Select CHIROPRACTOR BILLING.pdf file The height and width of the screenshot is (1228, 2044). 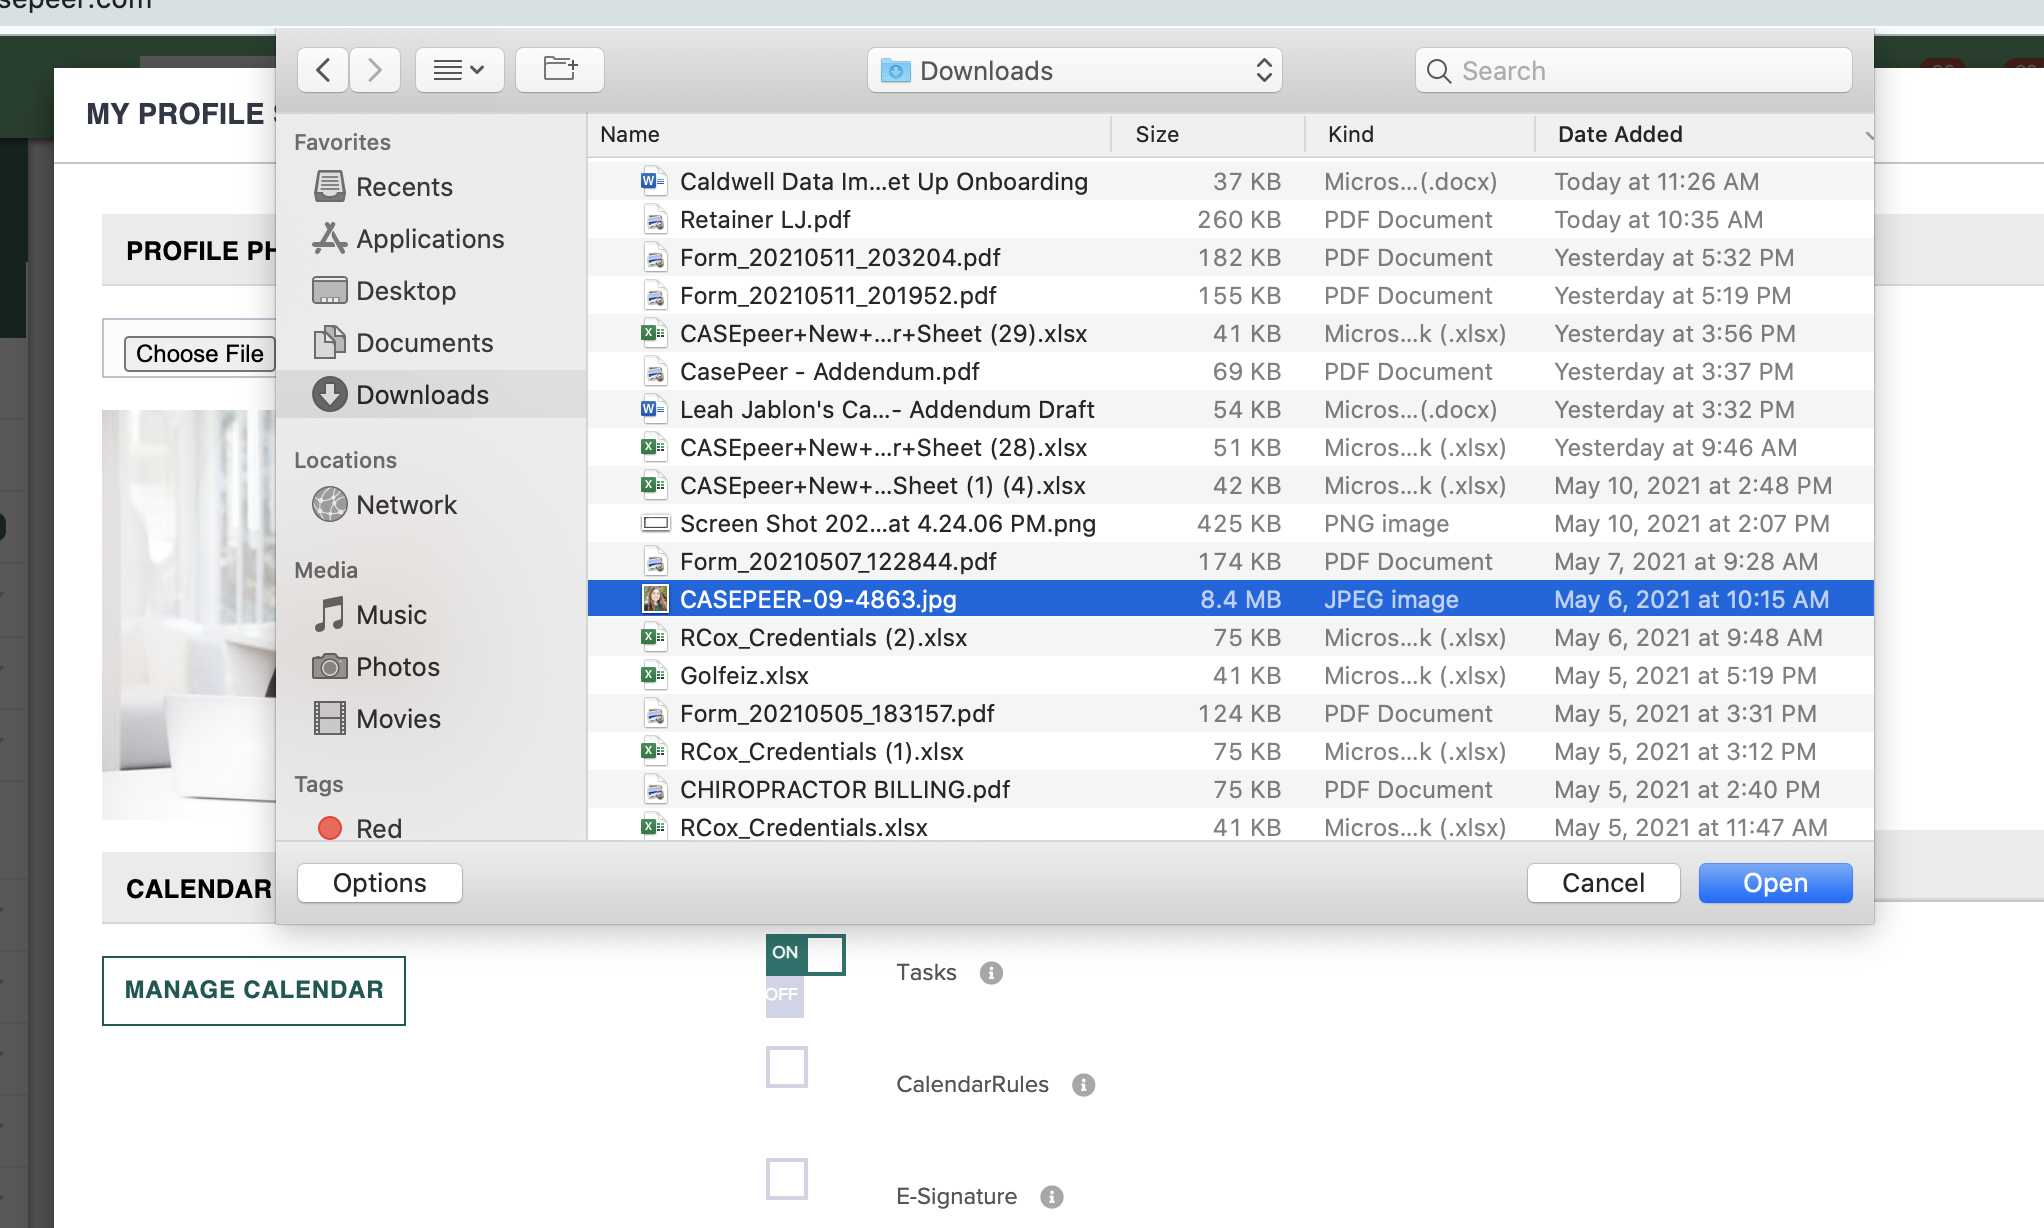click(1230, 789)
